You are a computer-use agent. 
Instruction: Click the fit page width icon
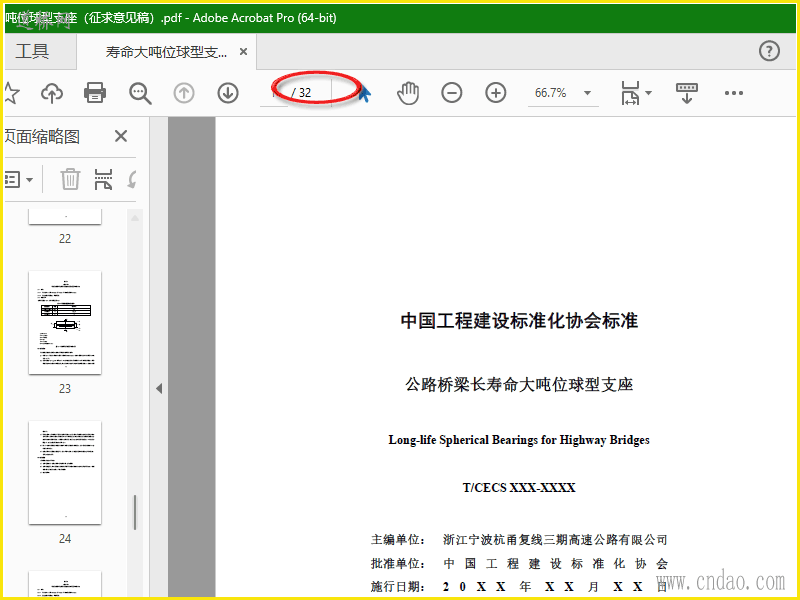630,93
